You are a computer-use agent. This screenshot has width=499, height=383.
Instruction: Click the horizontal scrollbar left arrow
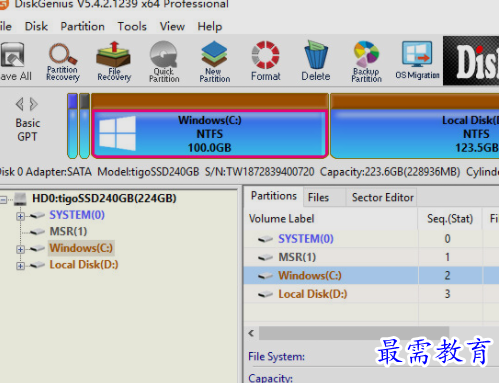tap(251, 333)
